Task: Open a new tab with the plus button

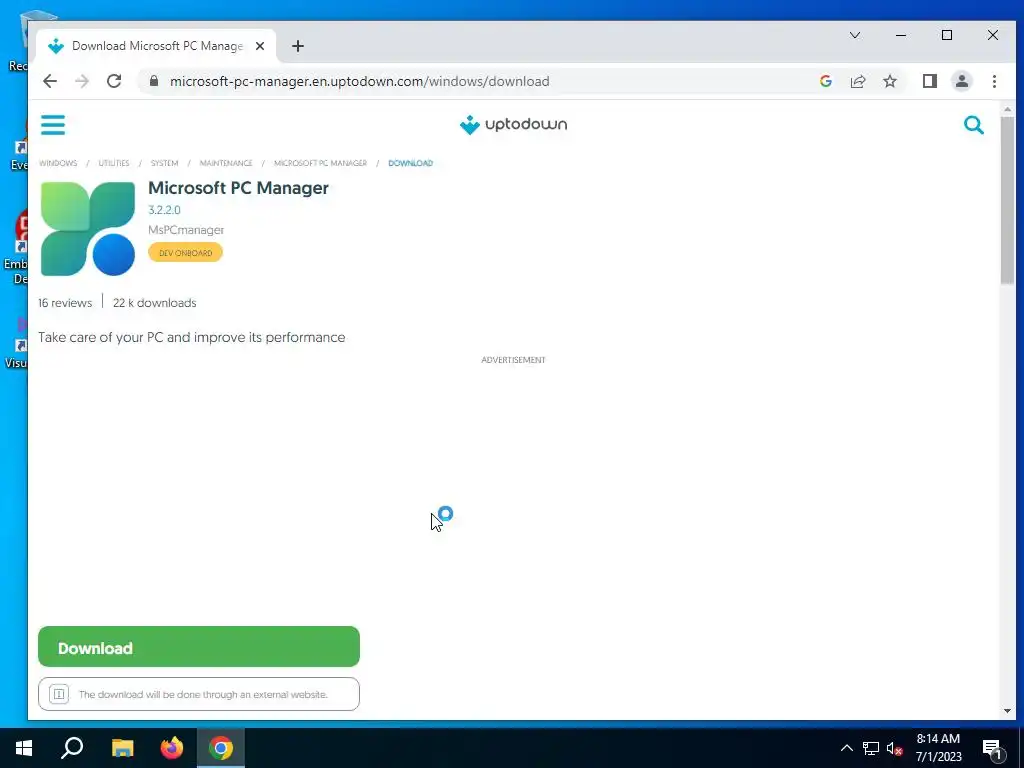Action: (x=298, y=46)
